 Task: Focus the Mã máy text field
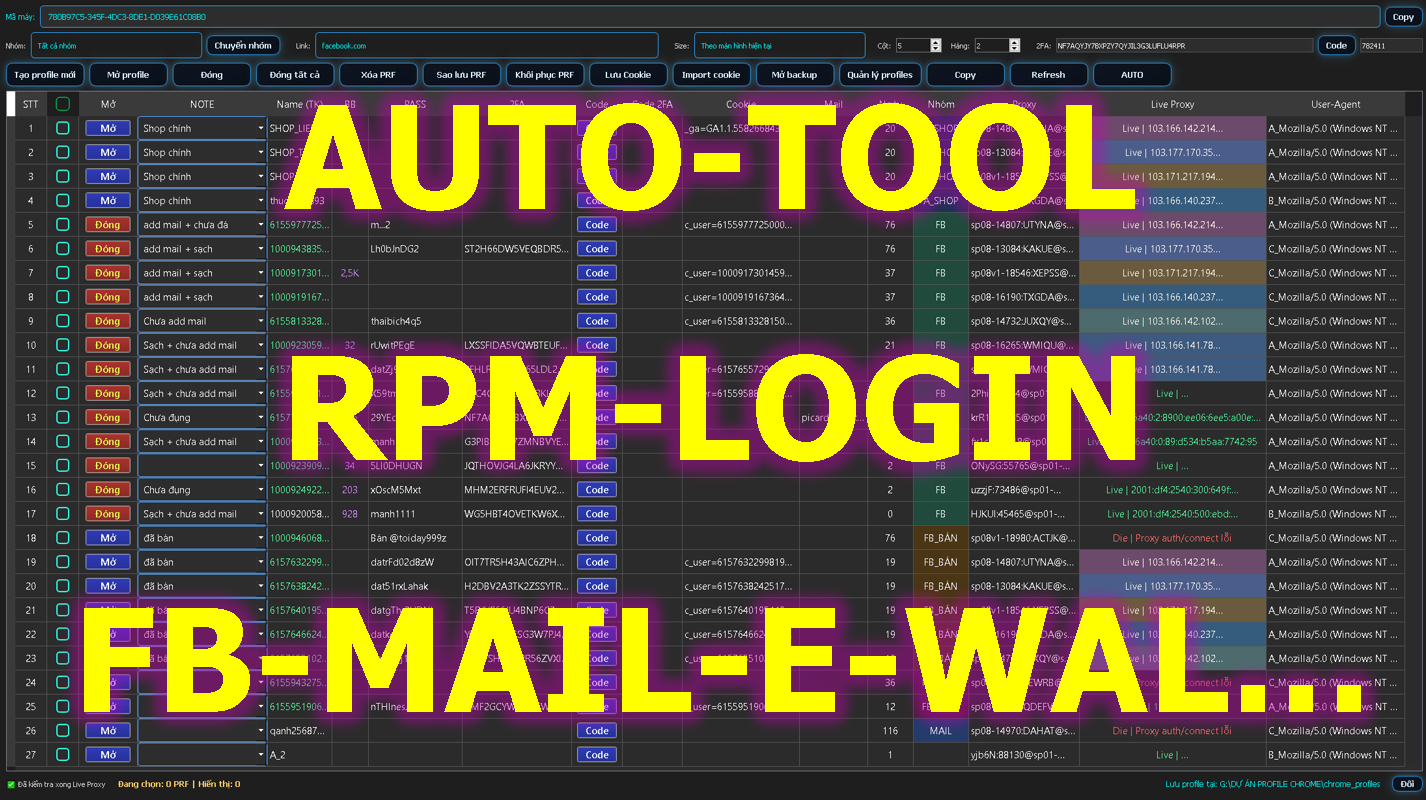[710, 17]
